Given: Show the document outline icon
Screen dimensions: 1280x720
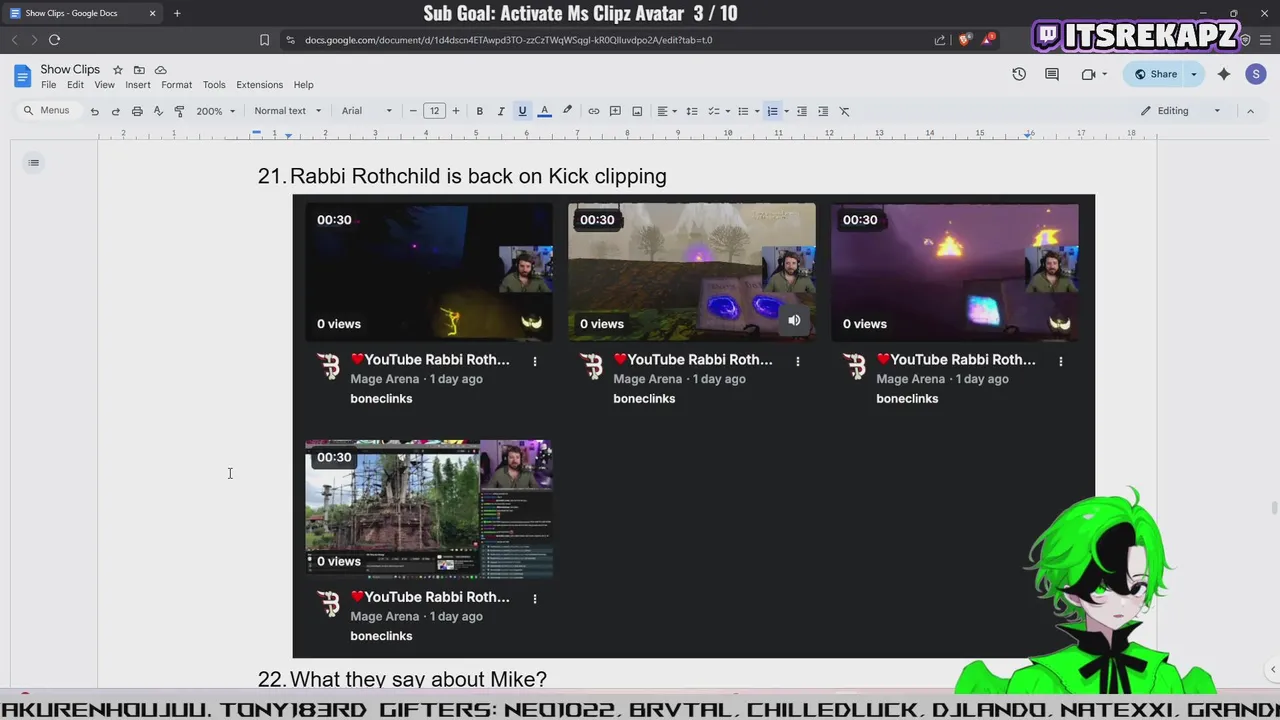Looking at the screenshot, I should point(33,162).
